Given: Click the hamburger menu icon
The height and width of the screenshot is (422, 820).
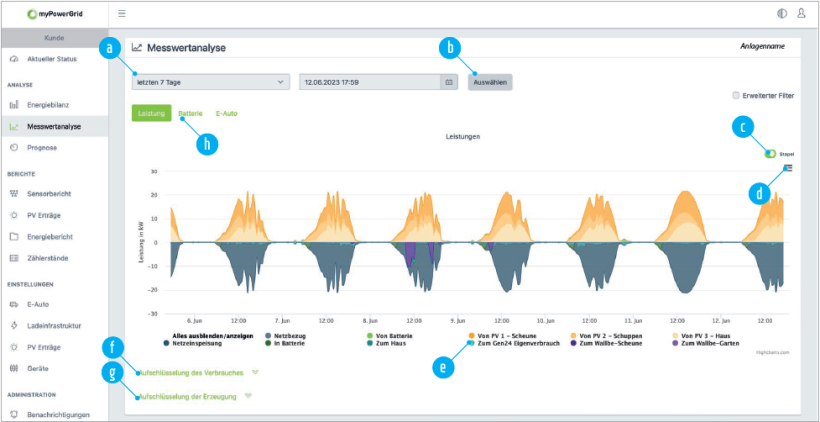Looking at the screenshot, I should tap(122, 14).
